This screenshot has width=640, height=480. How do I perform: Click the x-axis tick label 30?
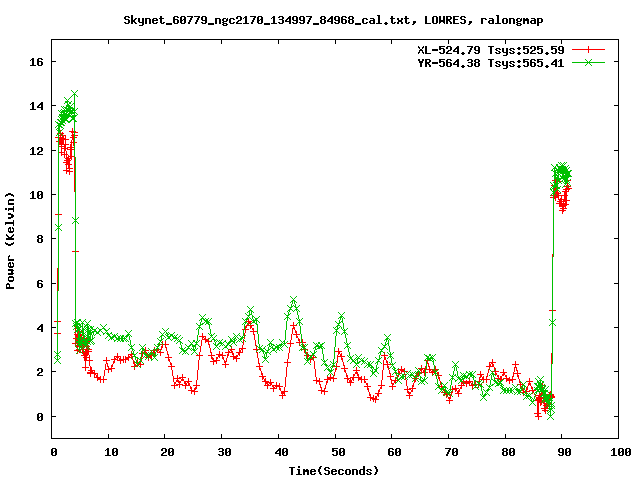224,452
